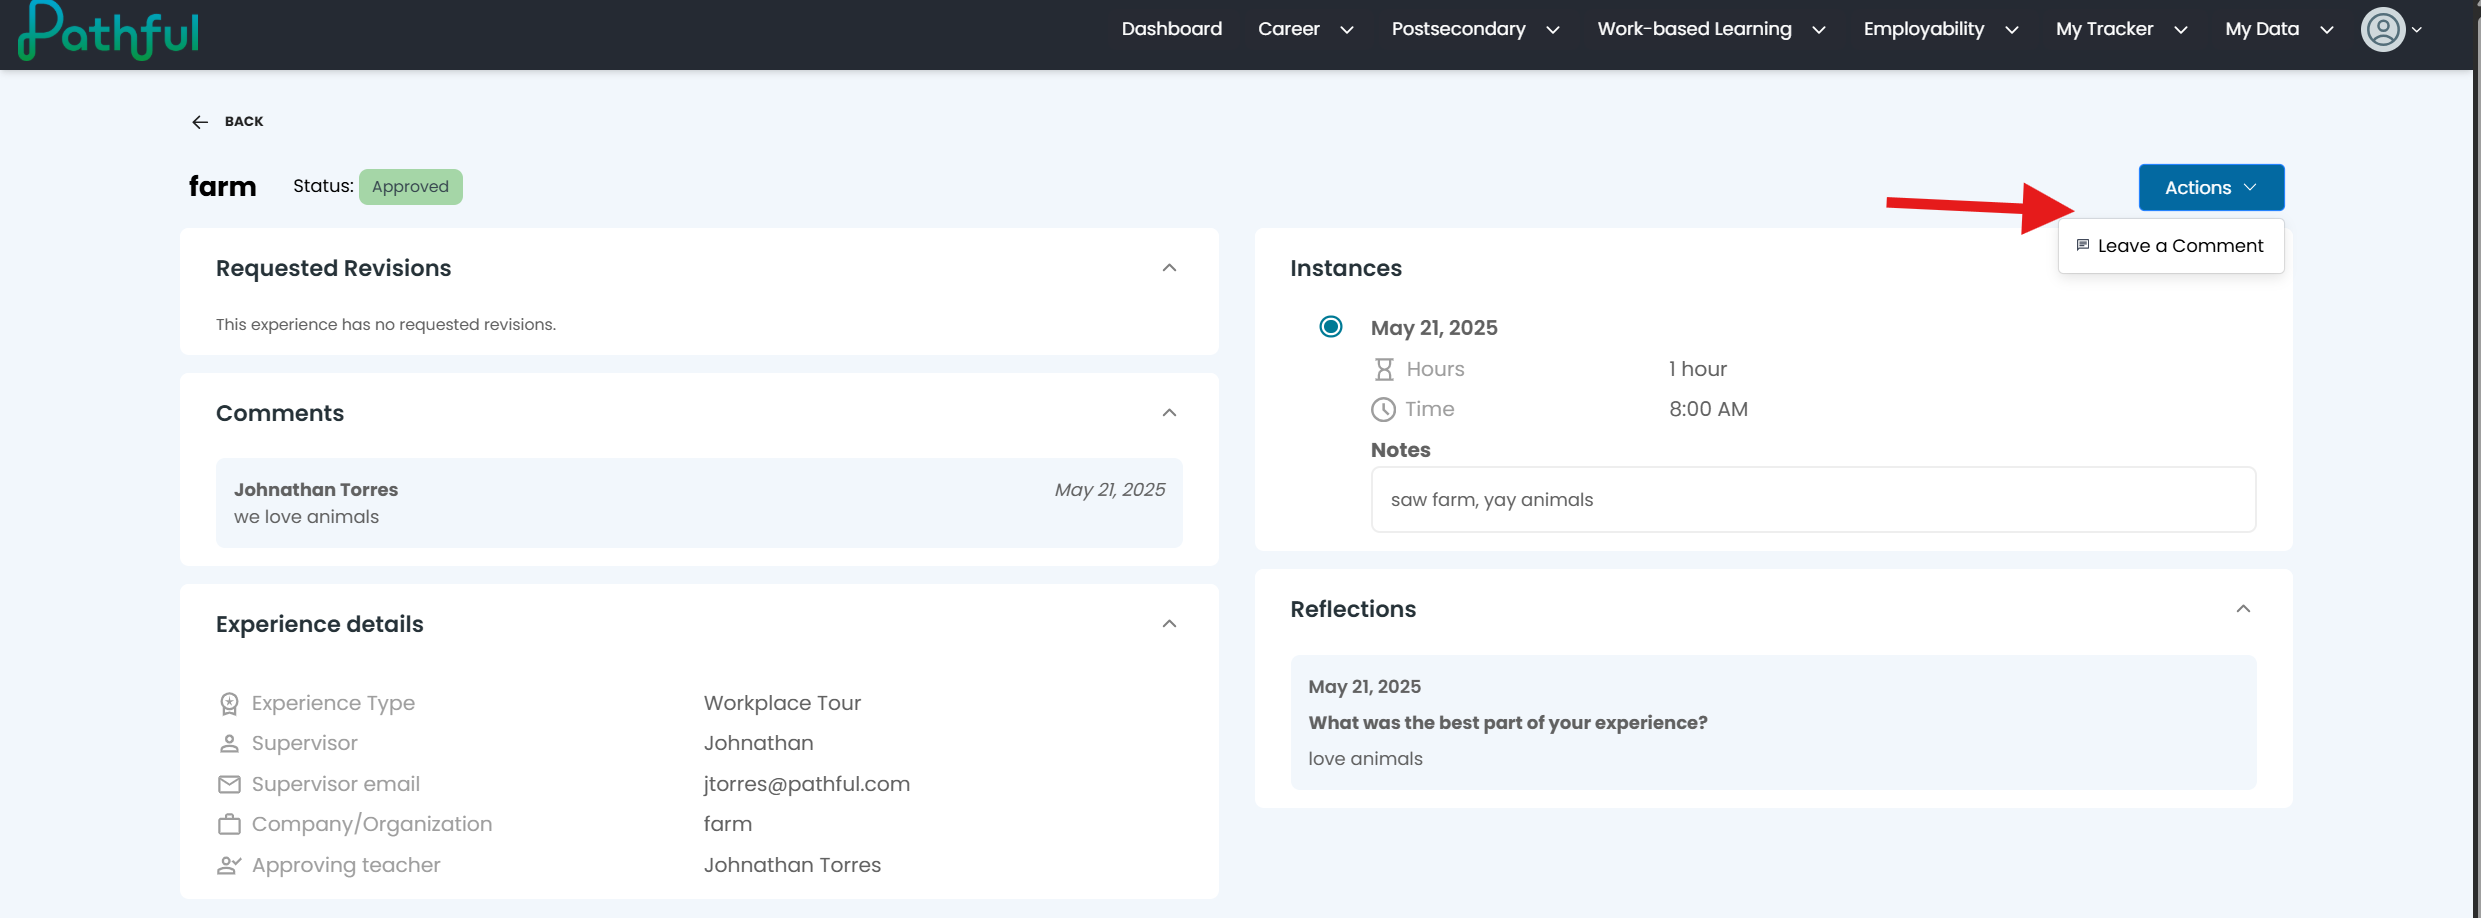Open the user profile avatar menu

click(2383, 29)
